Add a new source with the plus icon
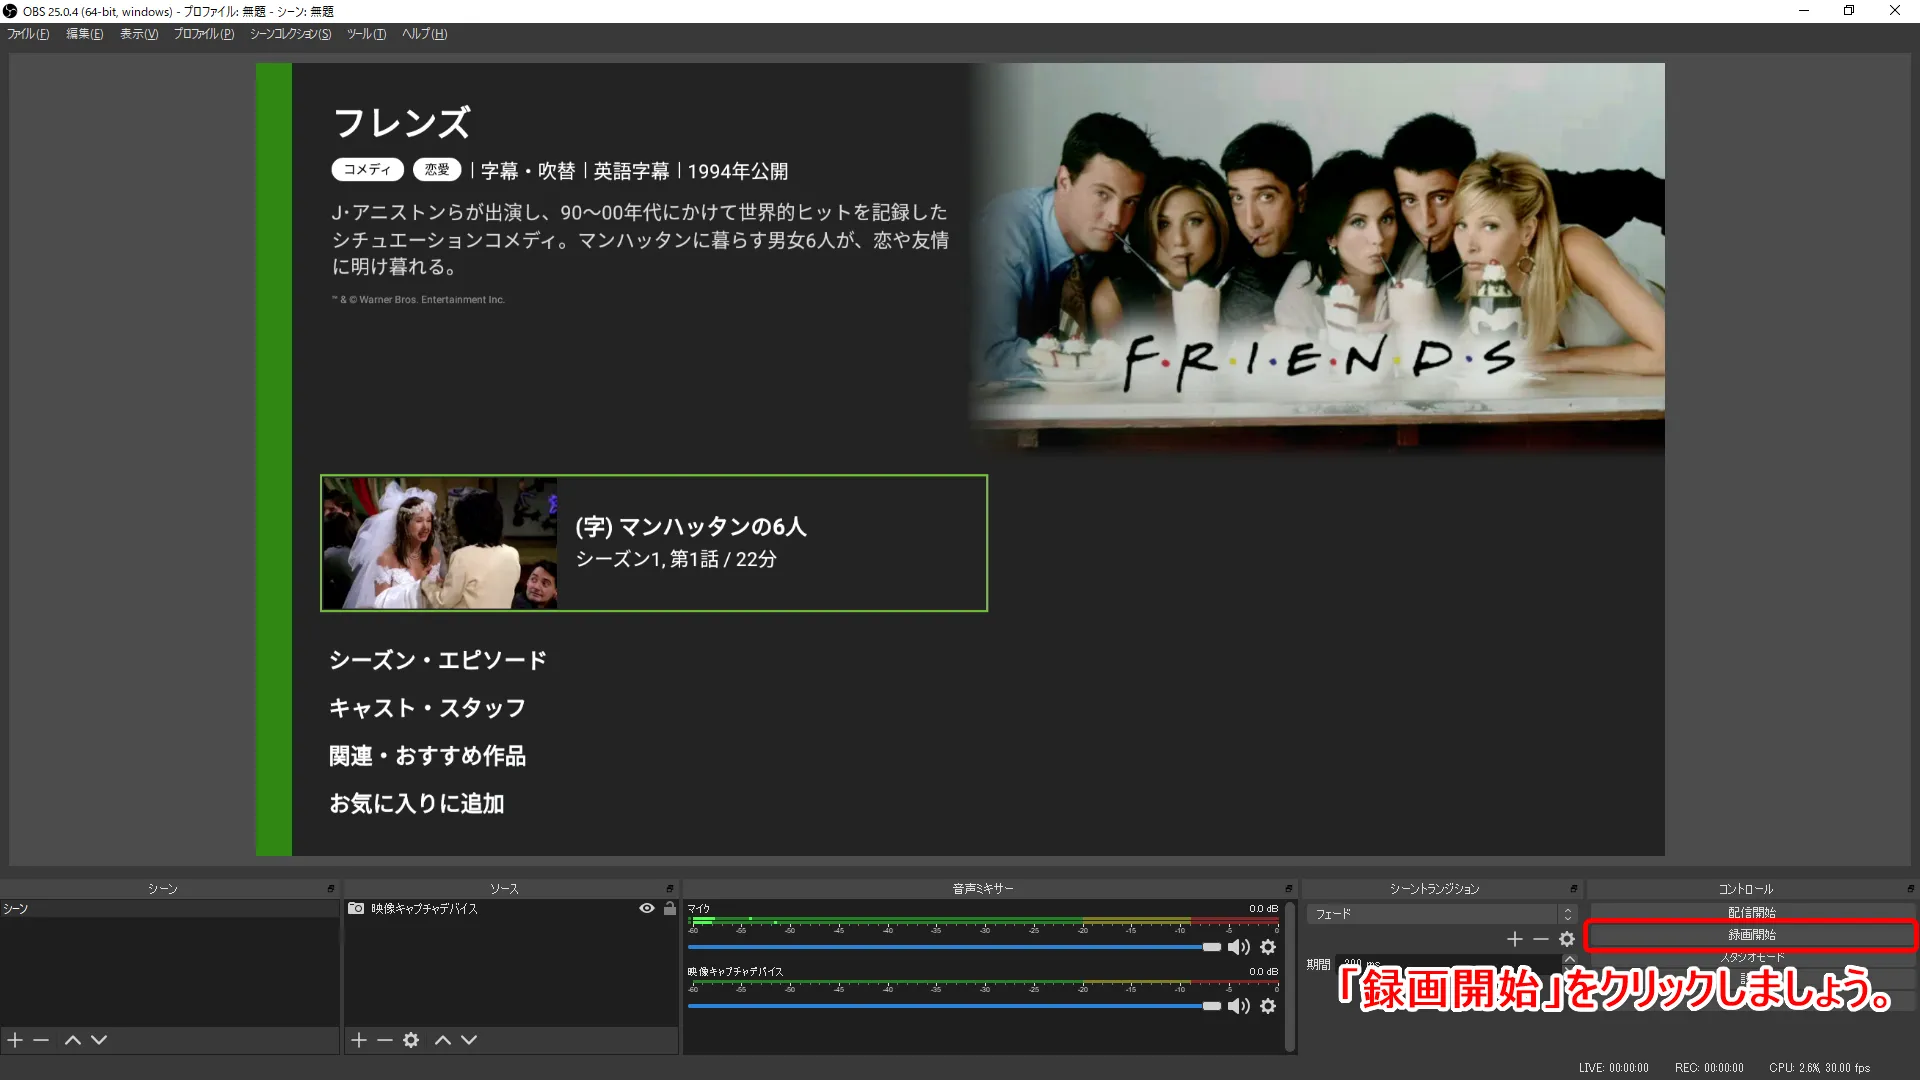 359,1040
